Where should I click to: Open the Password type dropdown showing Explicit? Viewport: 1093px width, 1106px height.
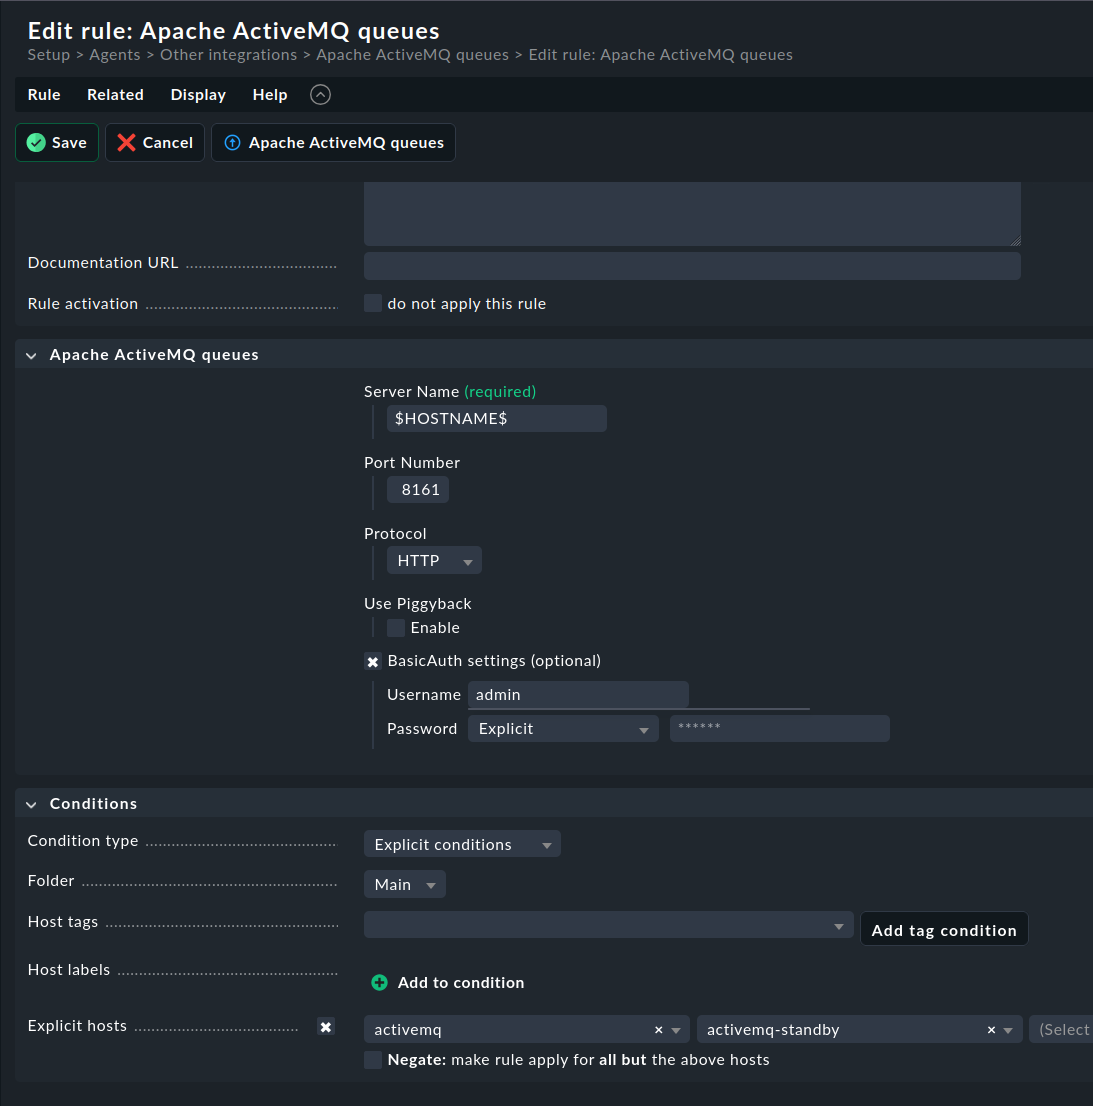pos(562,728)
